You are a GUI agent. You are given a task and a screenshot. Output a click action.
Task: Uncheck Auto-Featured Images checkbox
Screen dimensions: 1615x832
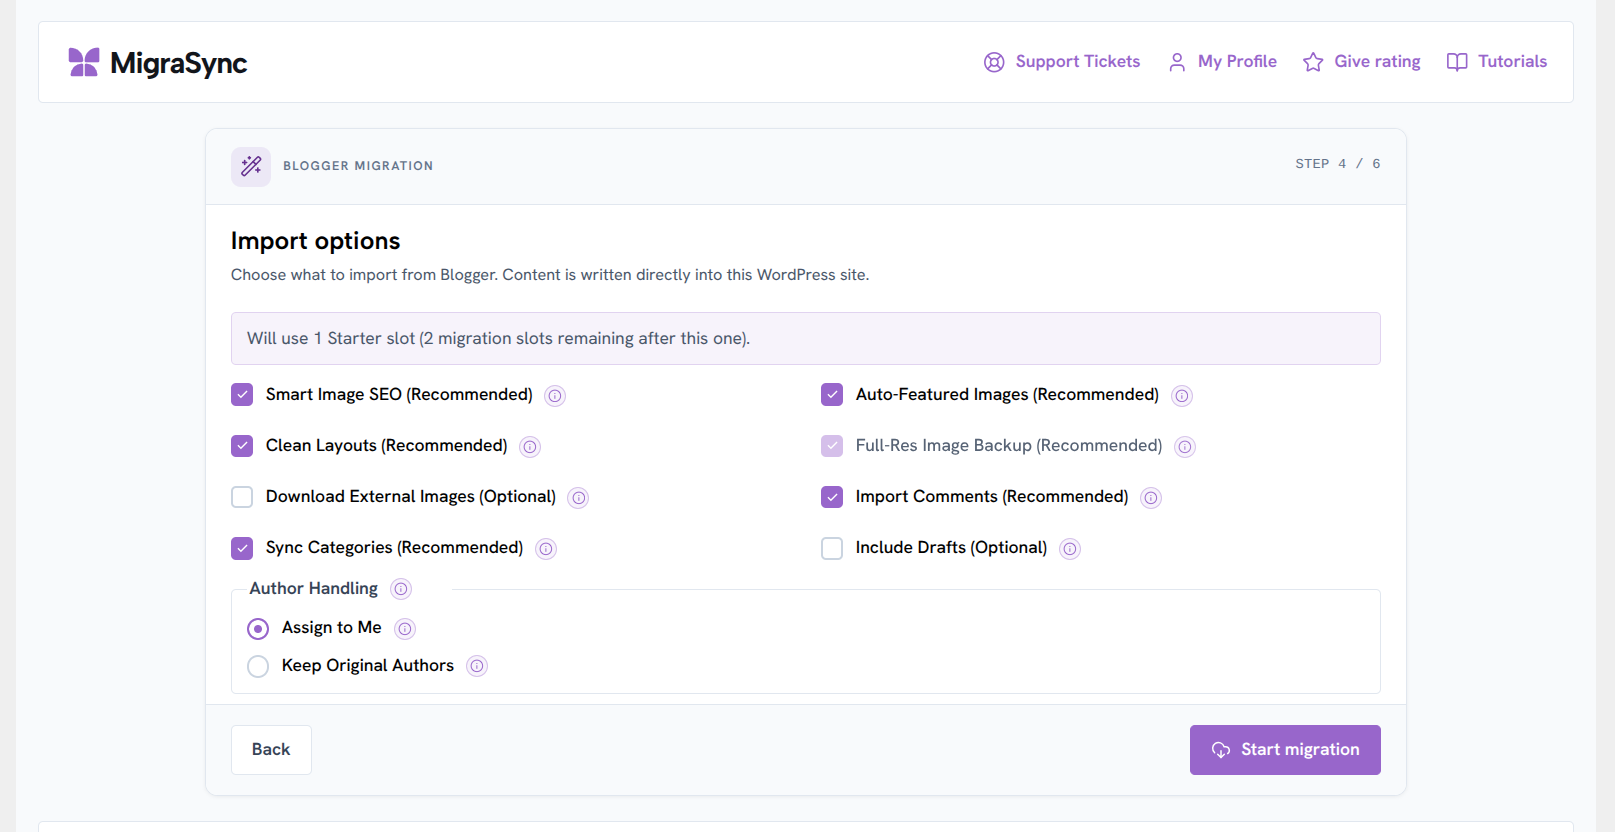pos(832,395)
